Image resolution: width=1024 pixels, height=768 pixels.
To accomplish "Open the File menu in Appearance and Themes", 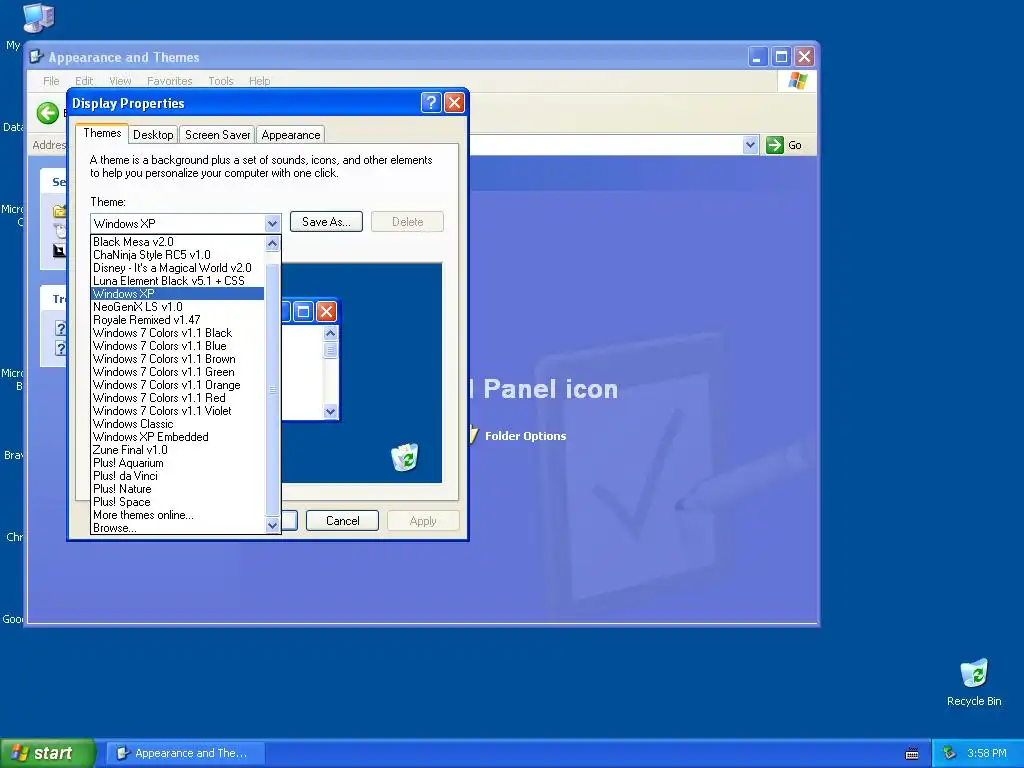I will (51, 81).
